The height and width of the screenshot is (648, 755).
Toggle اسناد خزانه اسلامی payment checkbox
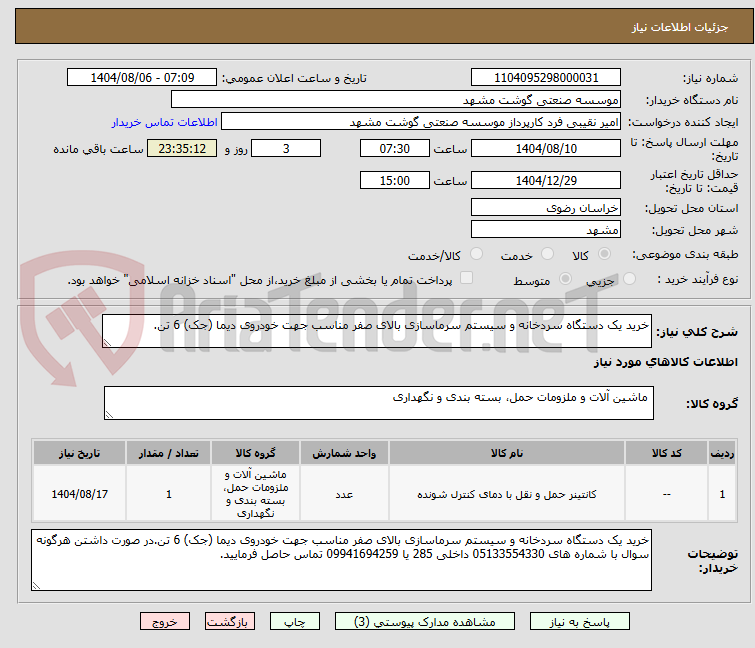coord(466,278)
